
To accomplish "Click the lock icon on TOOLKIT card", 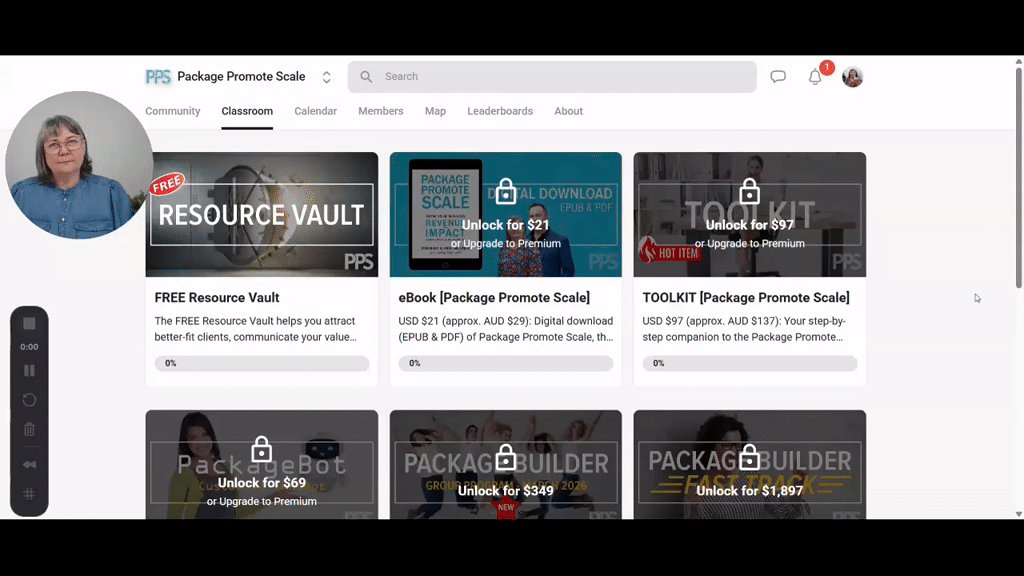I will pyautogui.click(x=750, y=191).
